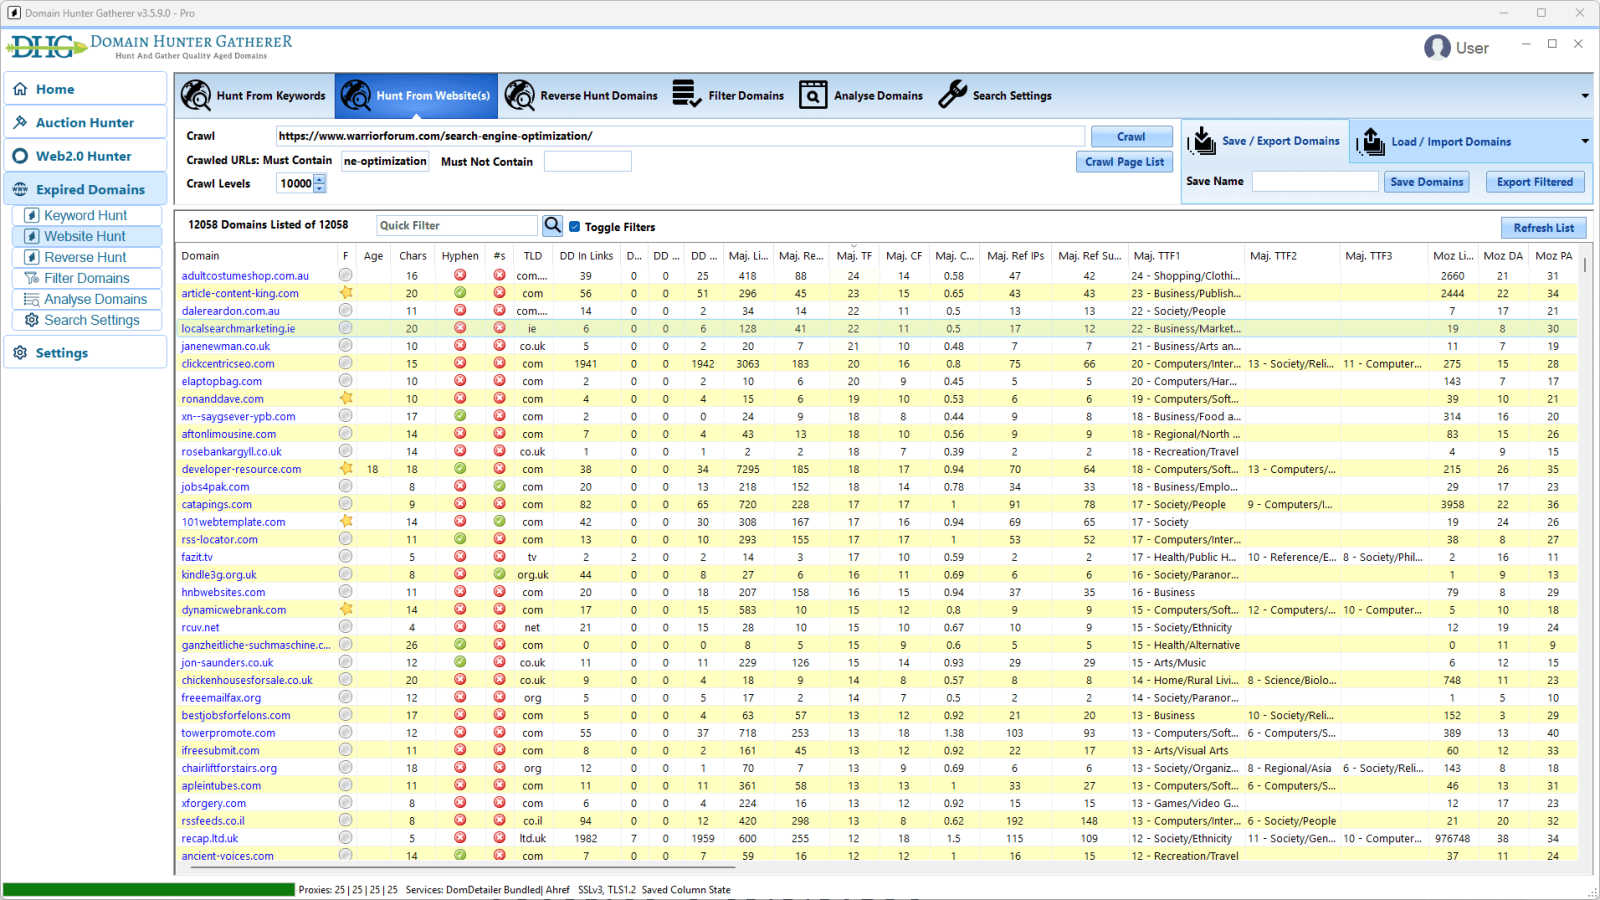
Task: Run search with the Quick Filter magnifier icon
Action: pyautogui.click(x=552, y=225)
